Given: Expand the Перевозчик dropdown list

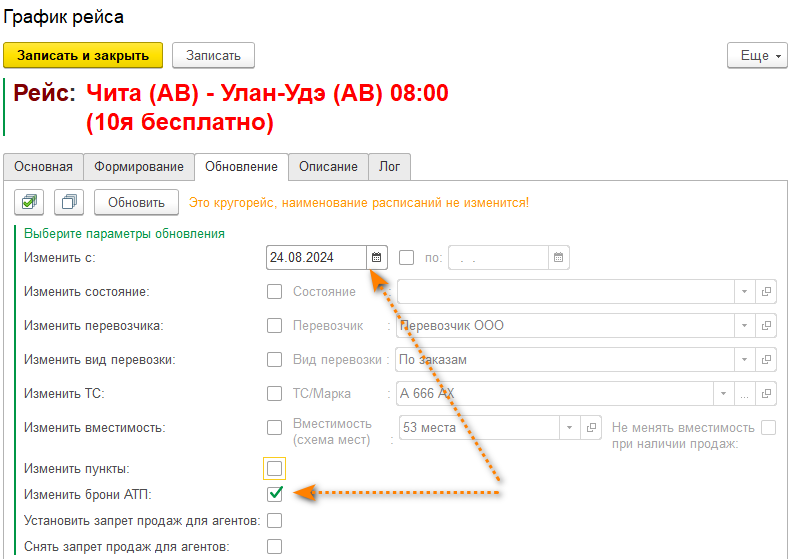Looking at the screenshot, I should coord(744,326).
